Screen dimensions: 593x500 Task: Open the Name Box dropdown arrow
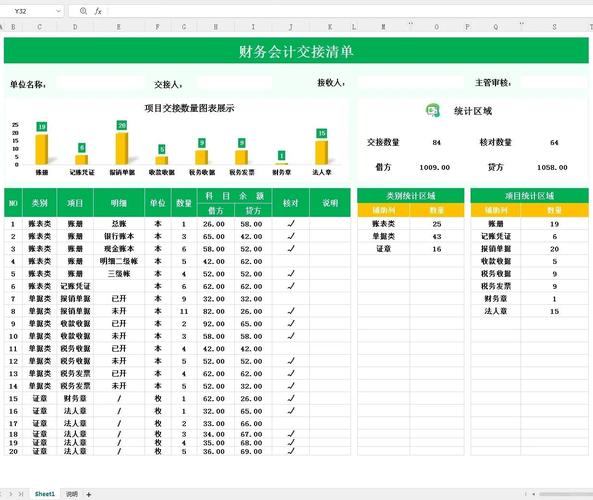point(58,11)
